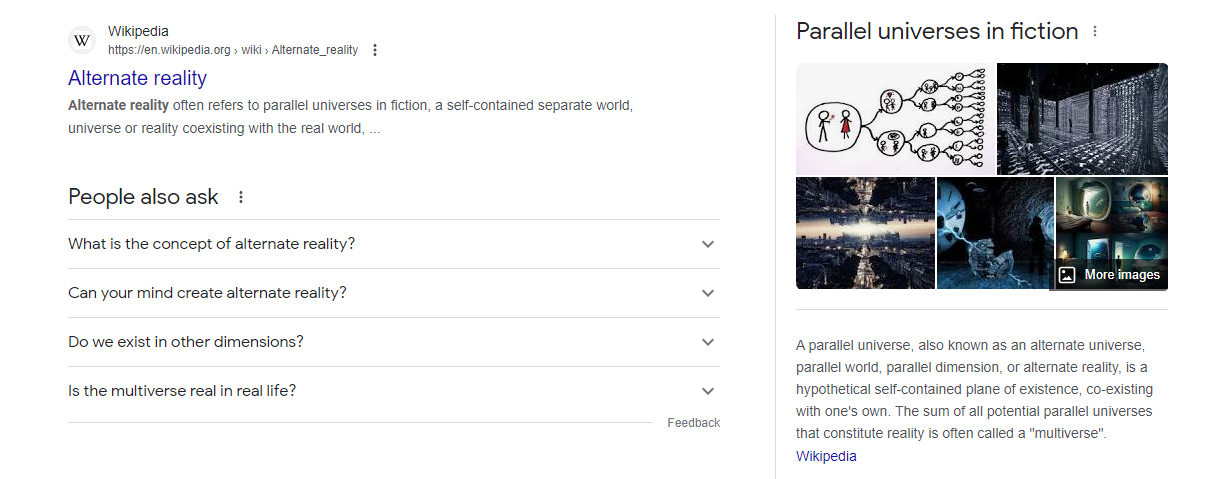Click the More images button
The image size is (1223, 479).
pyautogui.click(x=1110, y=275)
